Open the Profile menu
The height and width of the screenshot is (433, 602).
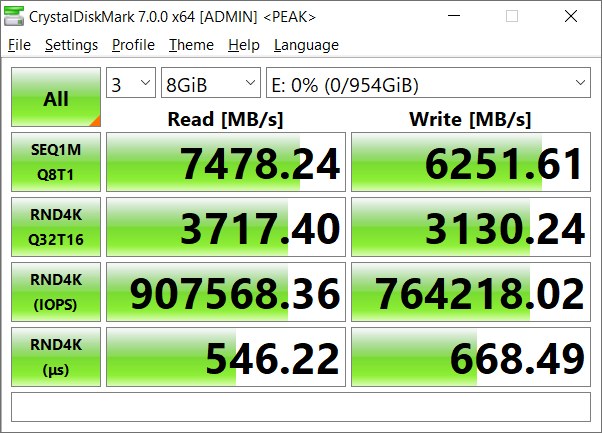click(133, 45)
